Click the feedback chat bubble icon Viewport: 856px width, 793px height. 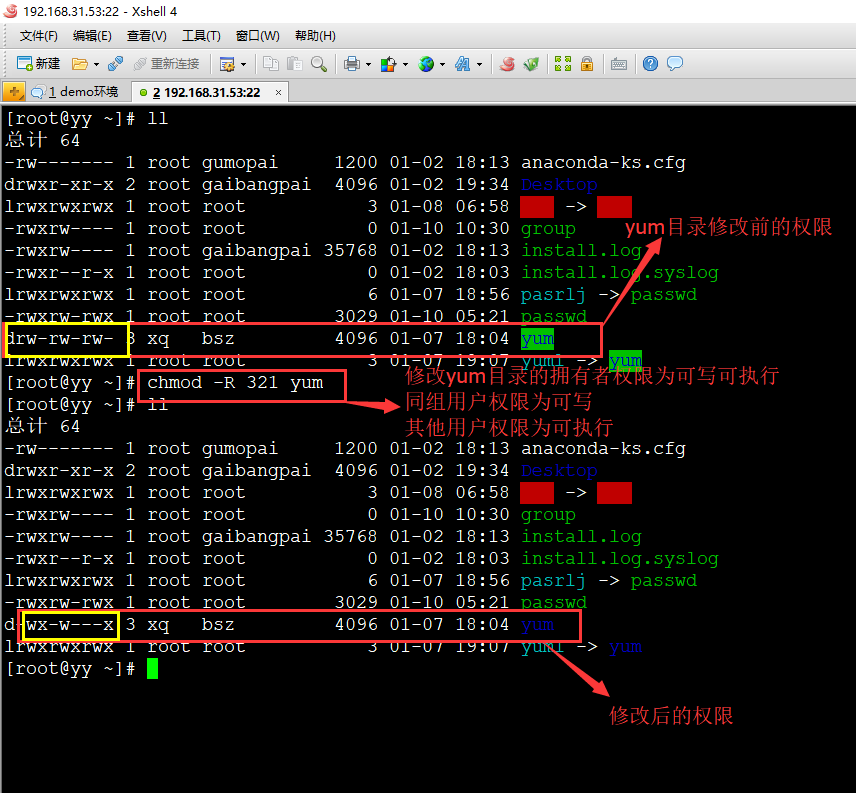[x=676, y=63]
